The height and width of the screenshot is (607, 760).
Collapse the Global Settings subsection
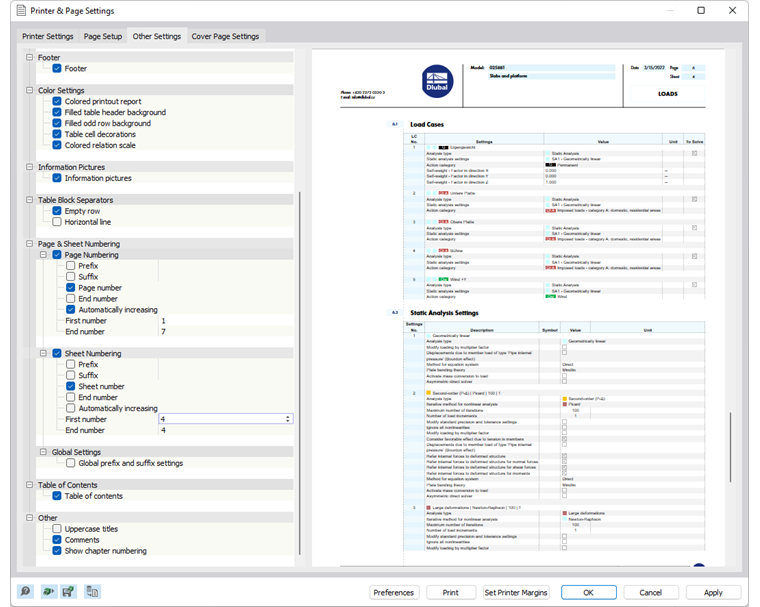pos(43,452)
